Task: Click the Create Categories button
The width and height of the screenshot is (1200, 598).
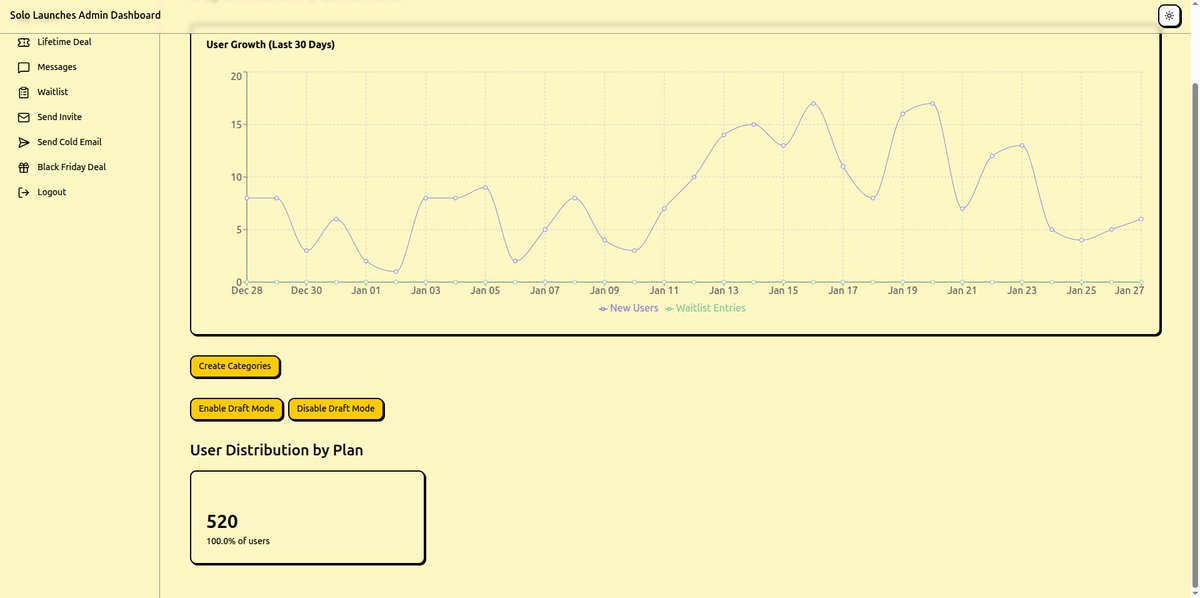Action: 235,366
